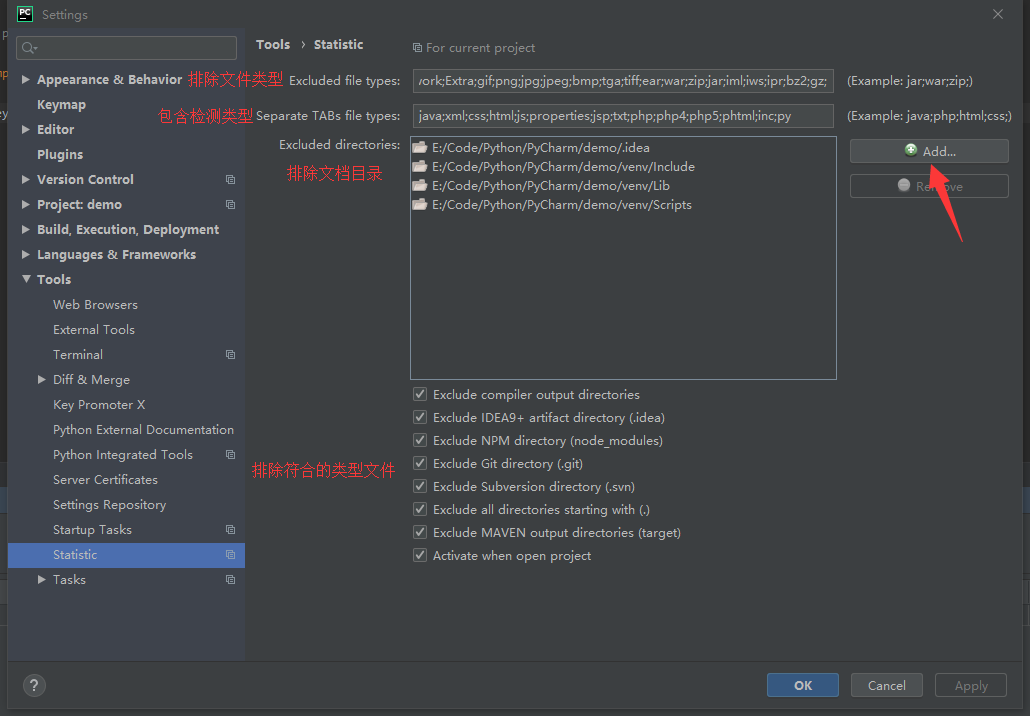Disable Exclude NPM directory (node_modules)
The height and width of the screenshot is (716, 1030).
(x=420, y=440)
